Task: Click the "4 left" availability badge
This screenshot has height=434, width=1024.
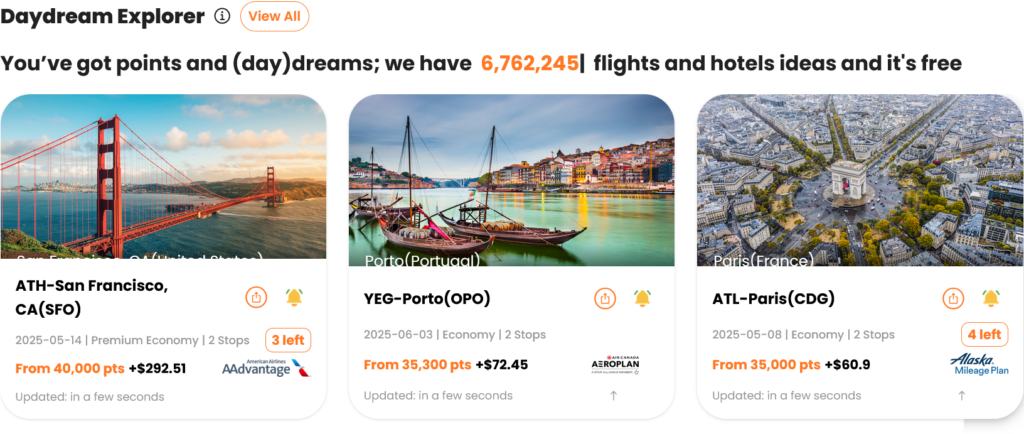Action: [x=984, y=334]
